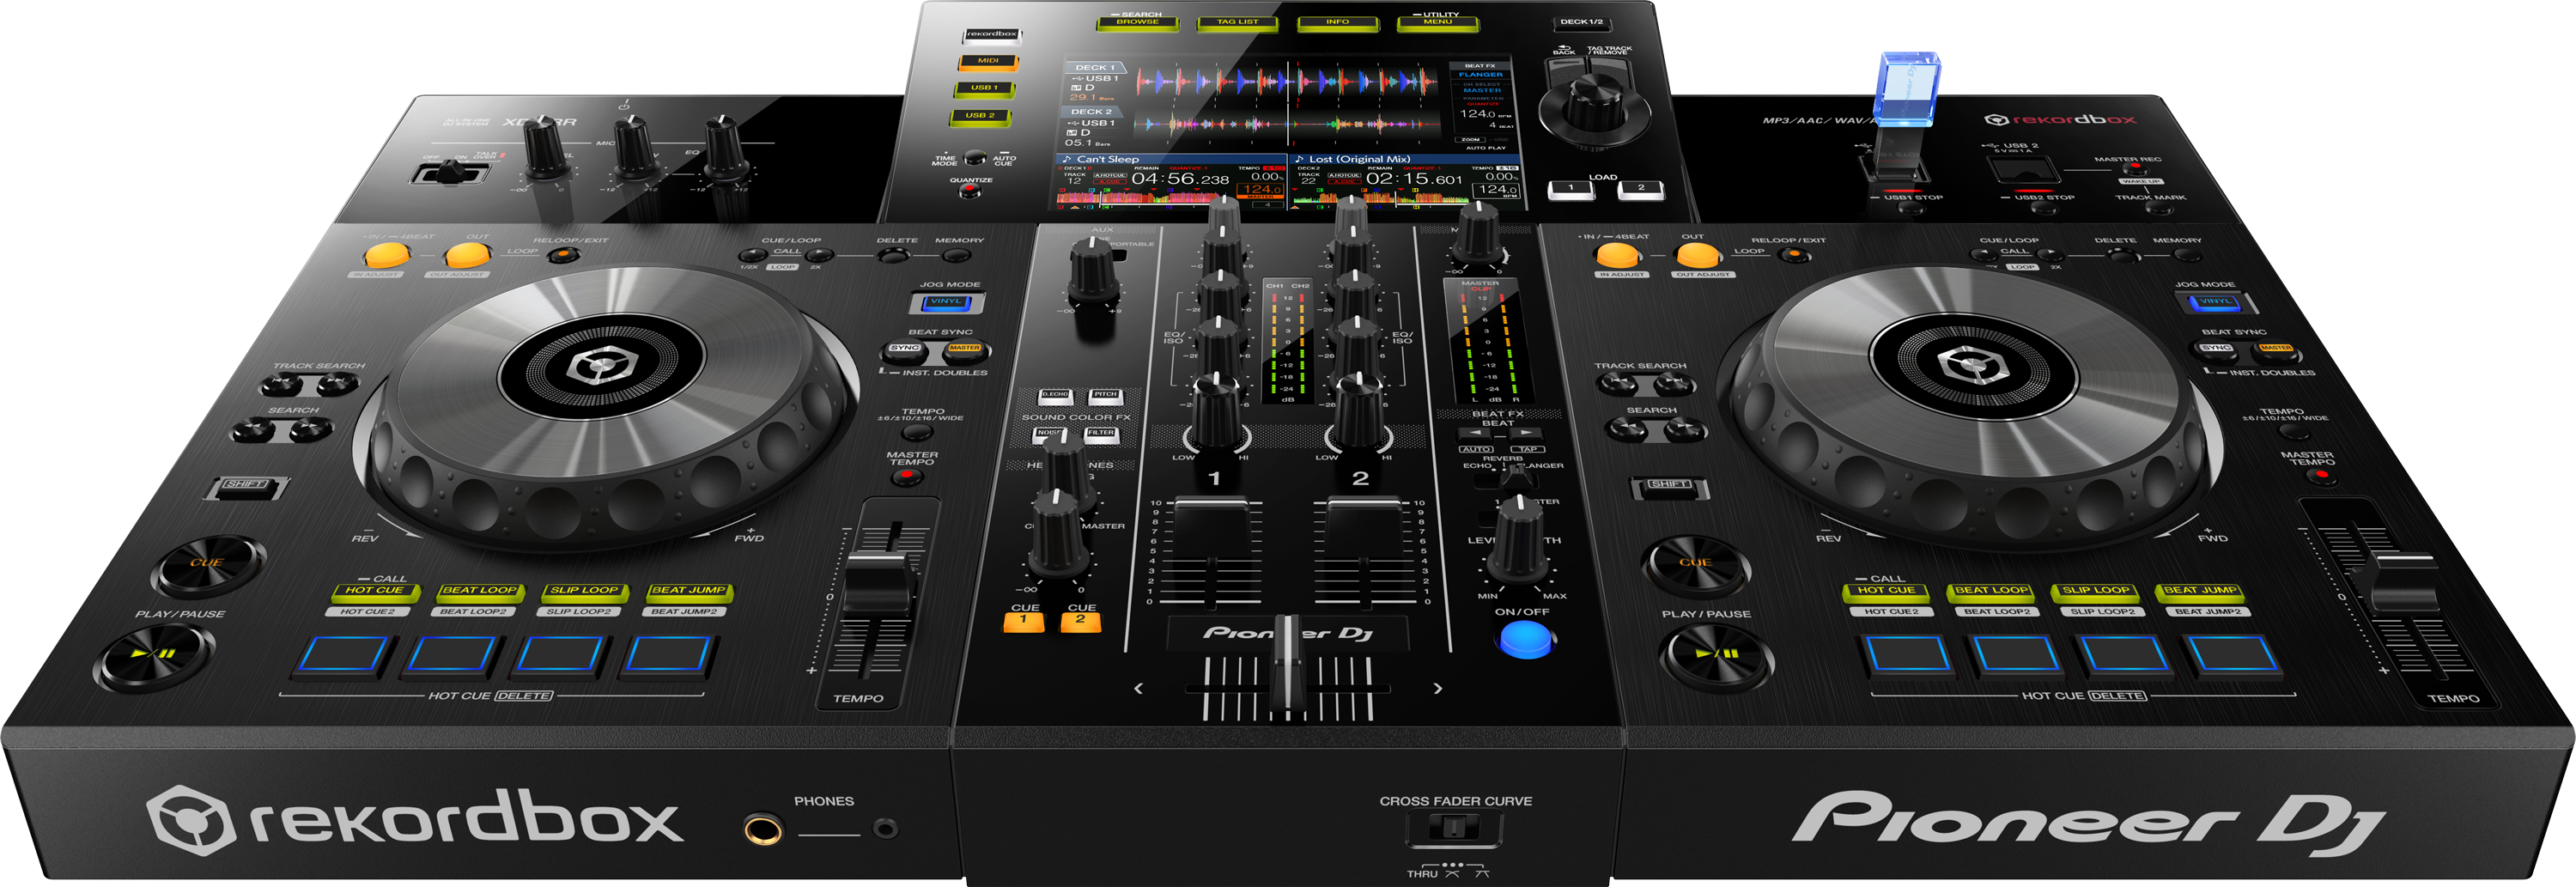The image size is (2576, 887).
Task: Touch the left deck's jog wheel center logo
Action: pyautogui.click(x=601, y=367)
